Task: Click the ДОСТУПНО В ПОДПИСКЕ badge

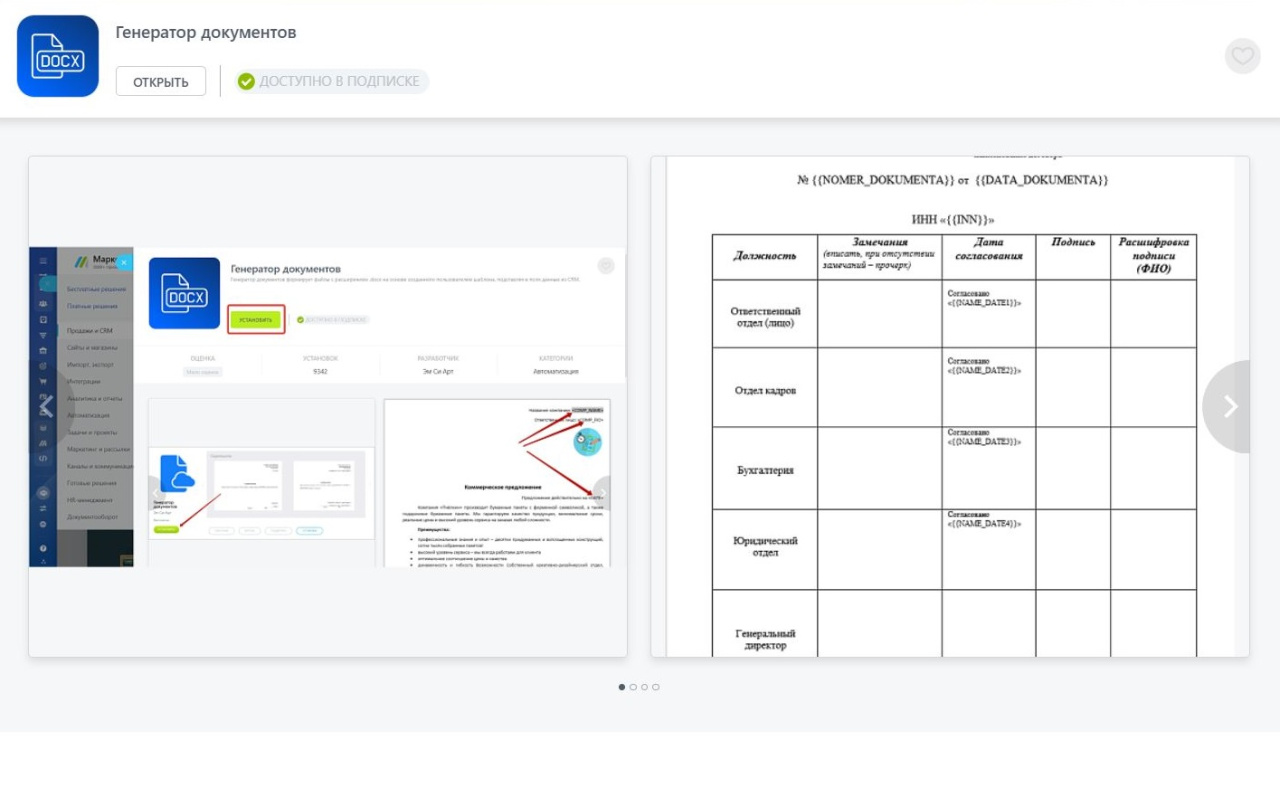Action: tap(332, 81)
